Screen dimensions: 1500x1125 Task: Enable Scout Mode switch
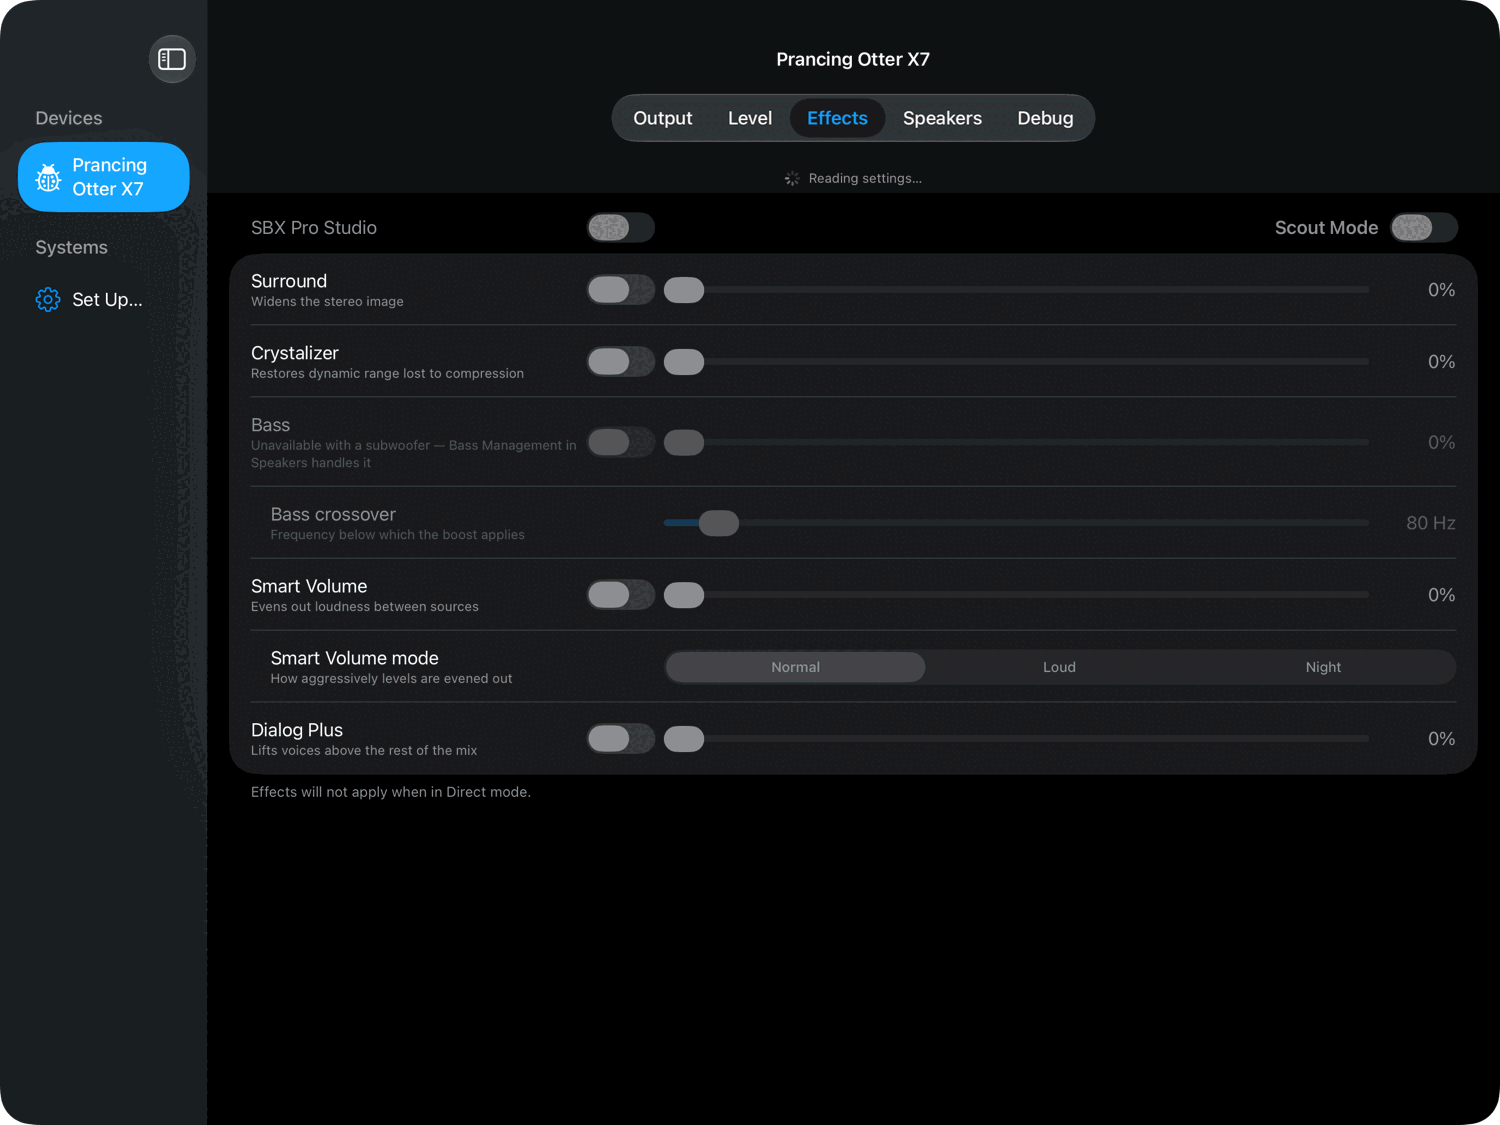pyautogui.click(x=1423, y=227)
